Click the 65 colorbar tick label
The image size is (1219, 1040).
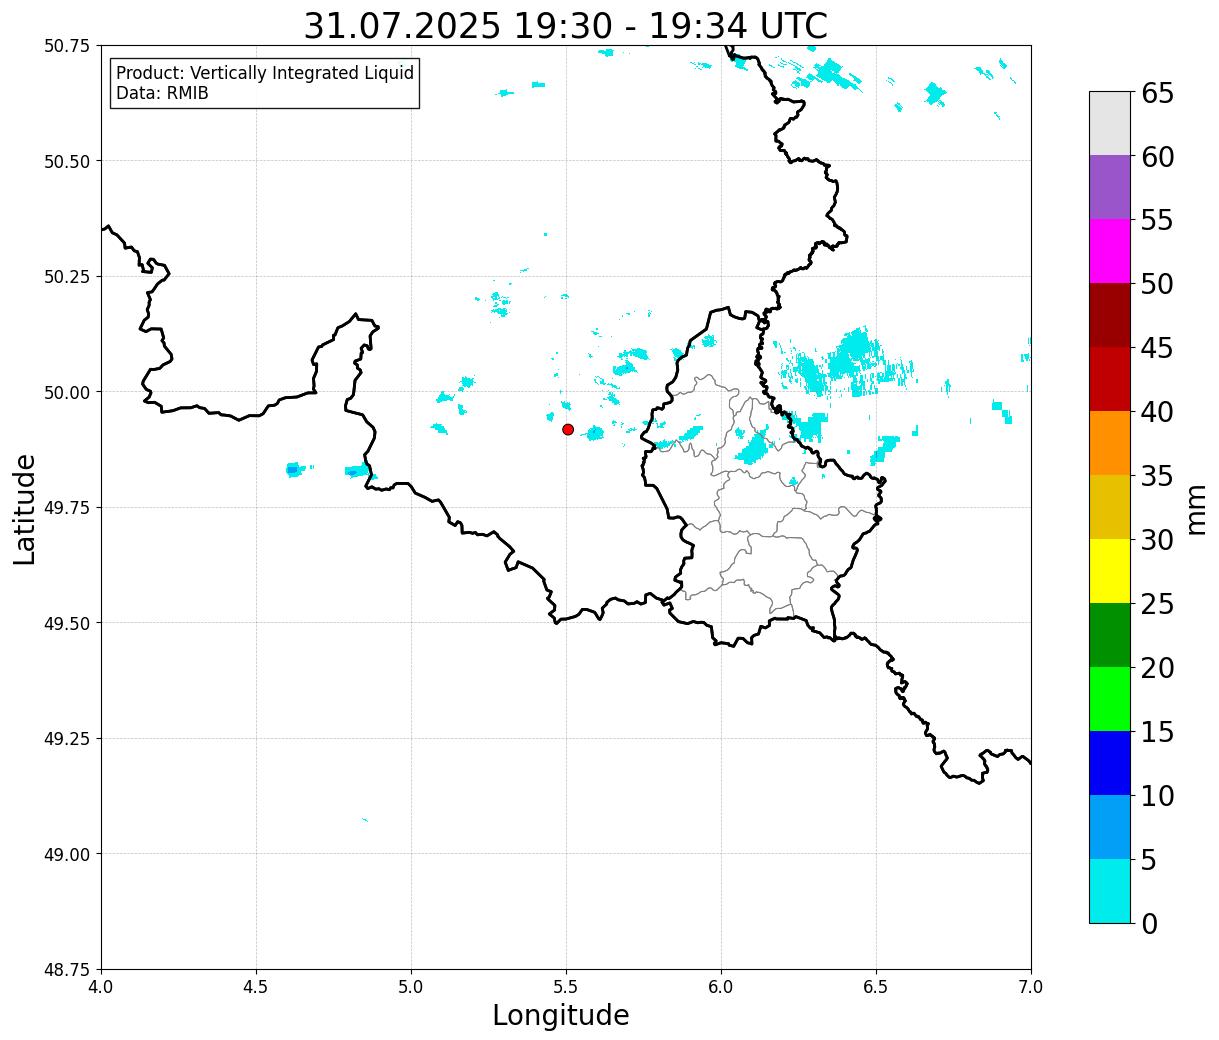[1157, 94]
